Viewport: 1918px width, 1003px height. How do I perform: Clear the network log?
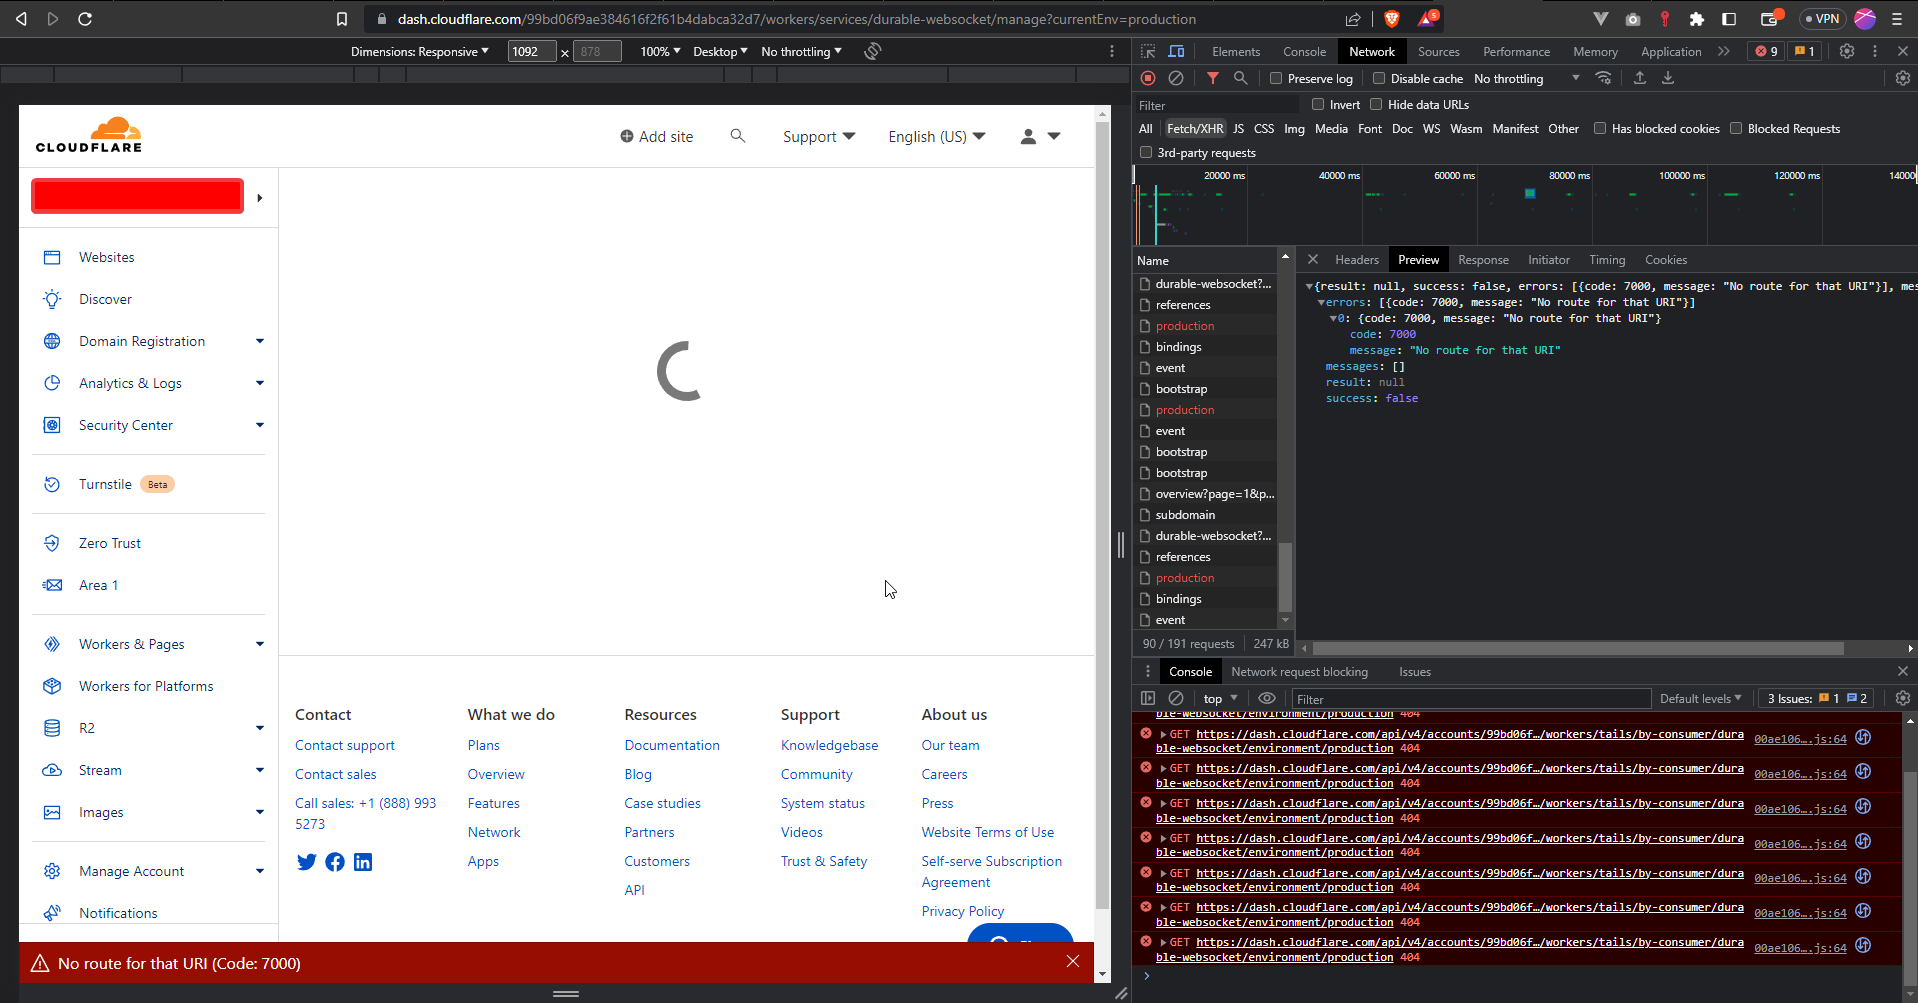coord(1176,78)
